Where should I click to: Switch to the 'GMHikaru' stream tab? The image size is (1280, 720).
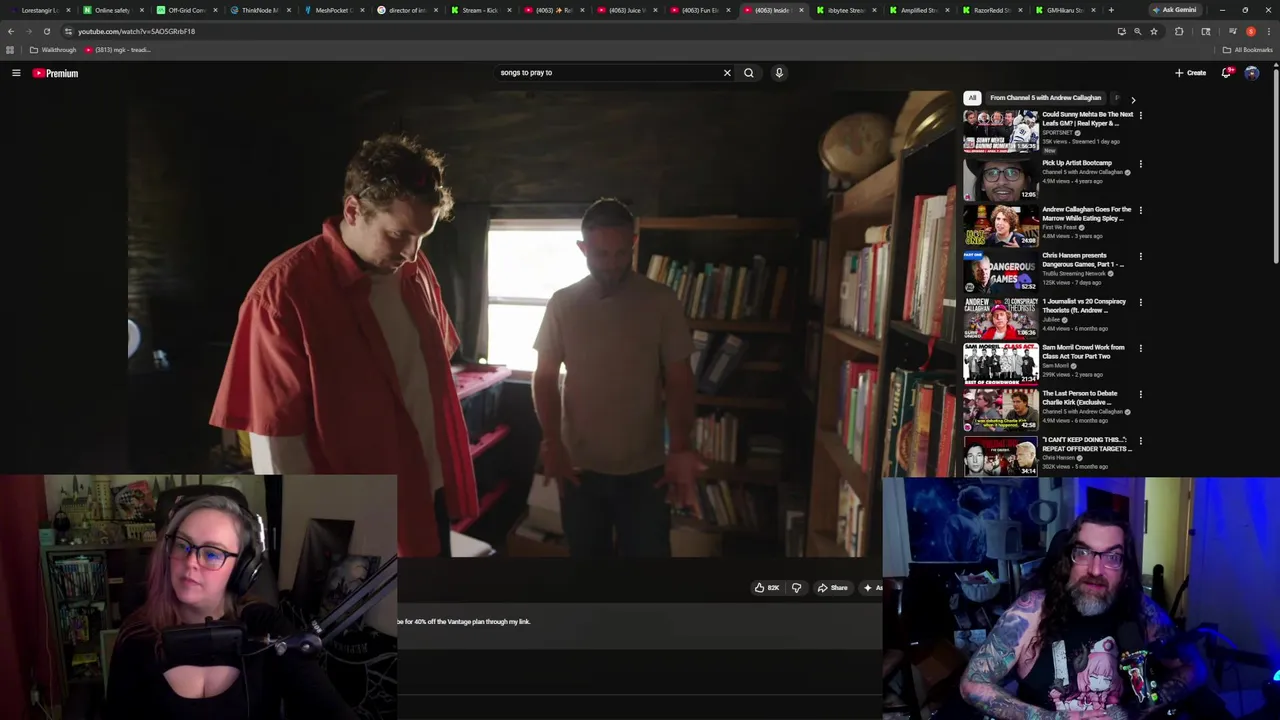(x=1065, y=10)
